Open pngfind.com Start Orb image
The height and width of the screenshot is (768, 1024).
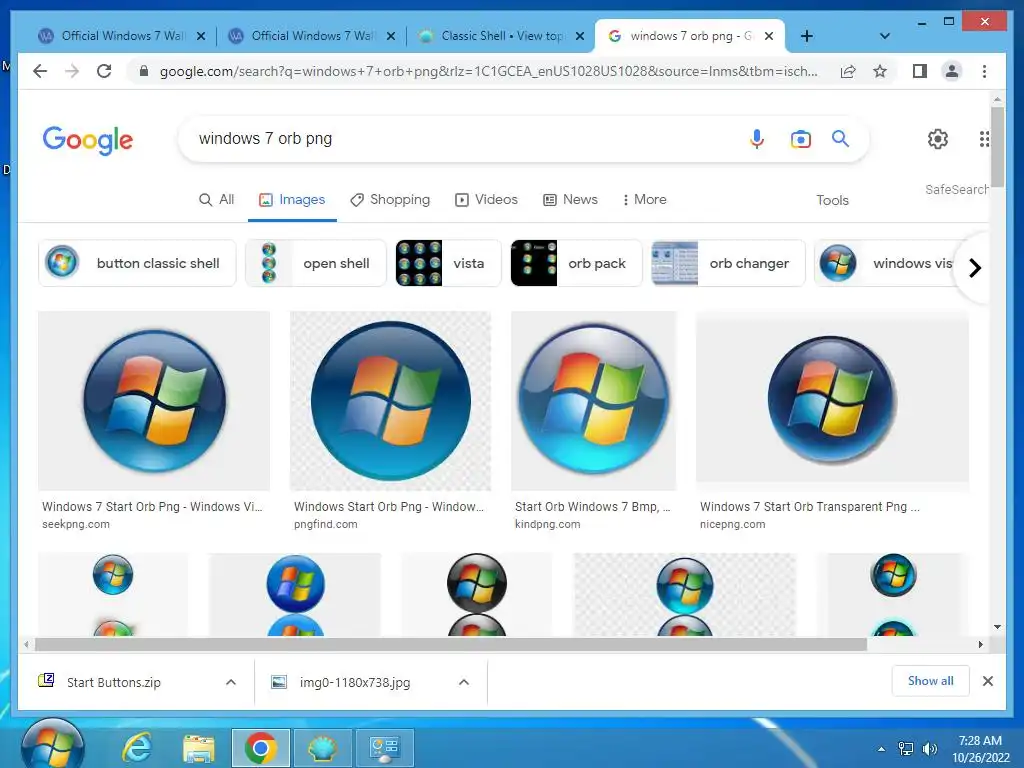[390, 400]
